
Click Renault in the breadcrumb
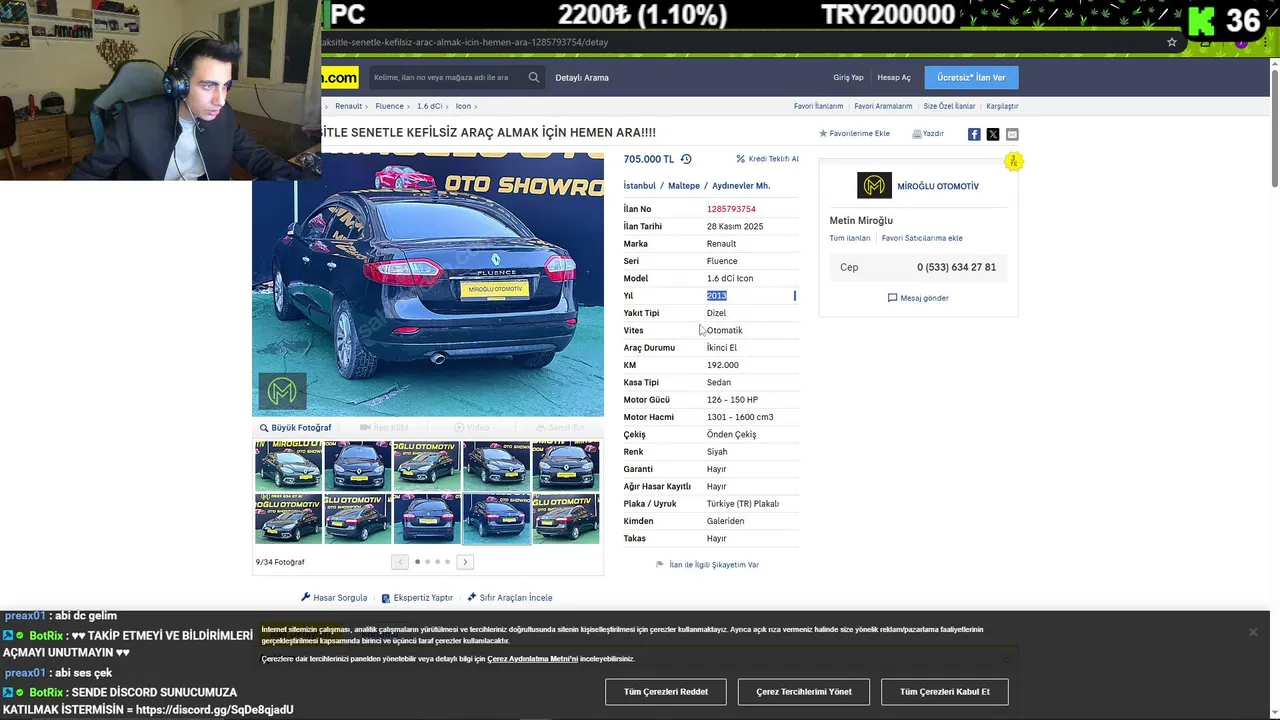click(x=348, y=106)
